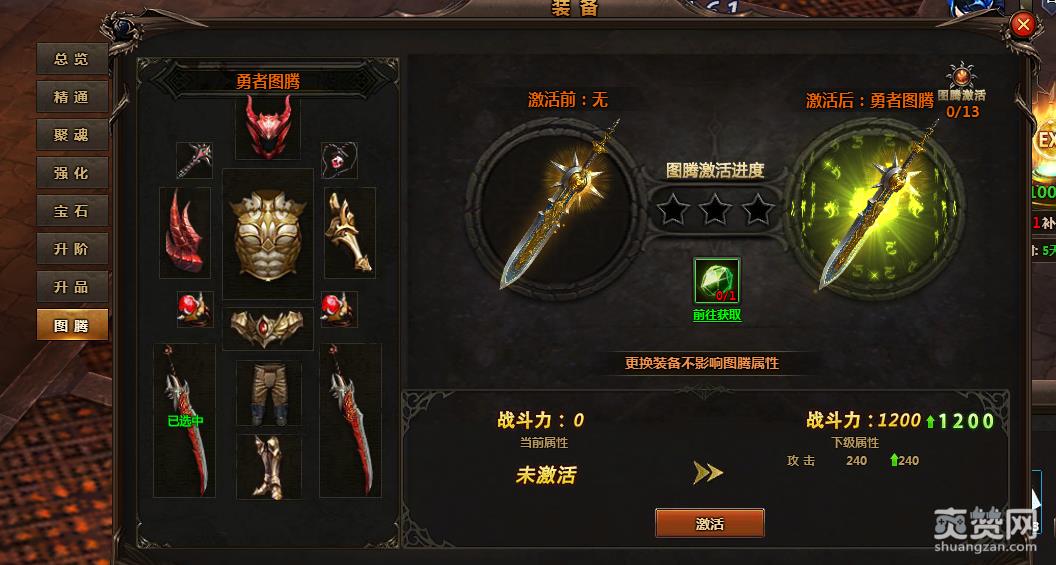This screenshot has height=565, width=1056.
Task: Select the brown trousers equipment slot
Action: click(x=269, y=393)
